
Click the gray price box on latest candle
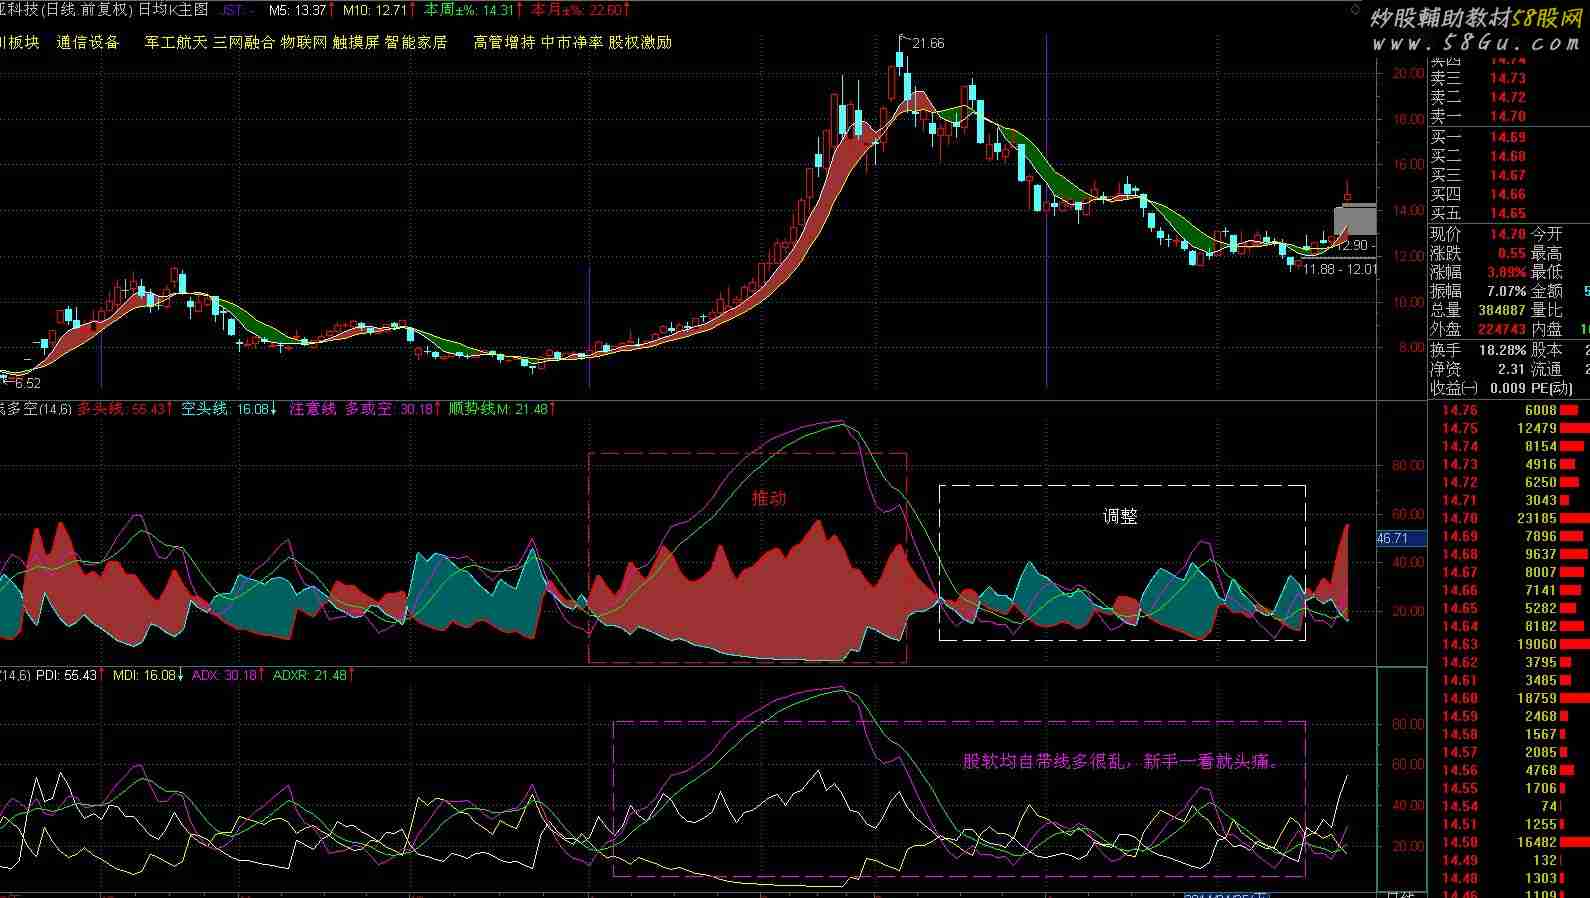[x=1354, y=219]
